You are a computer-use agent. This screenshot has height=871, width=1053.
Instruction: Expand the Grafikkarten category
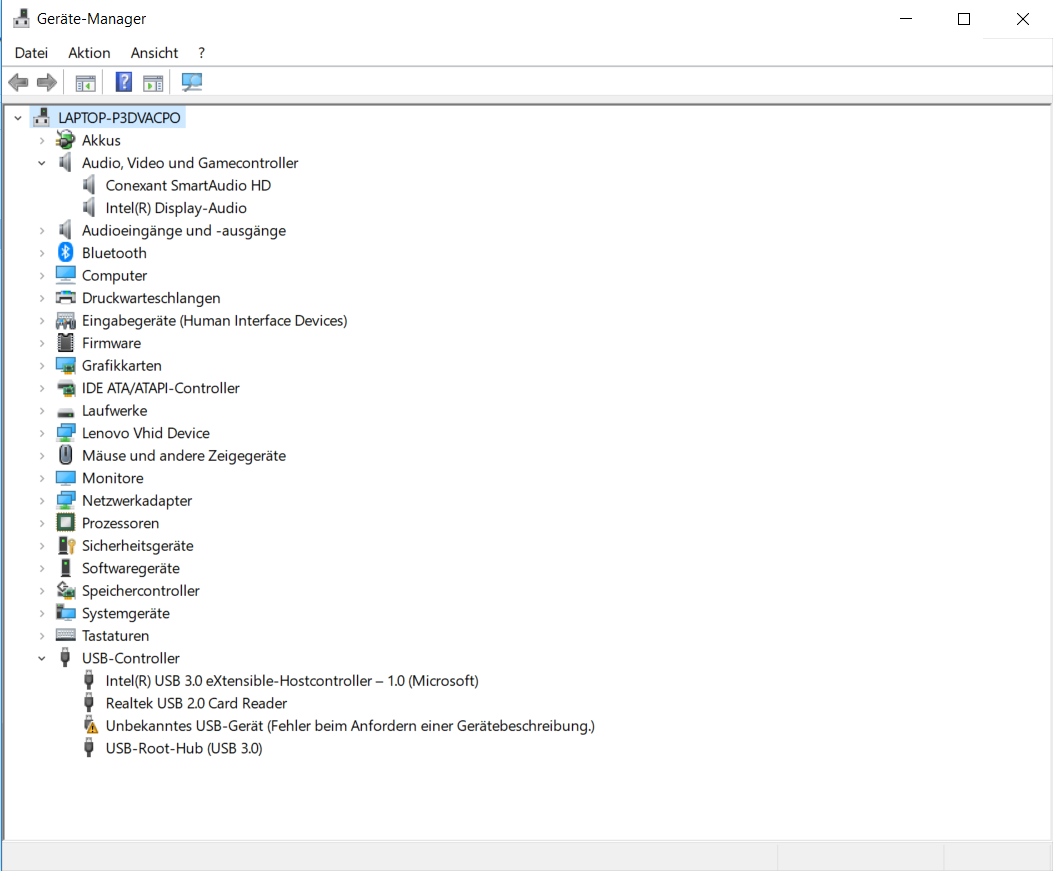(x=42, y=366)
